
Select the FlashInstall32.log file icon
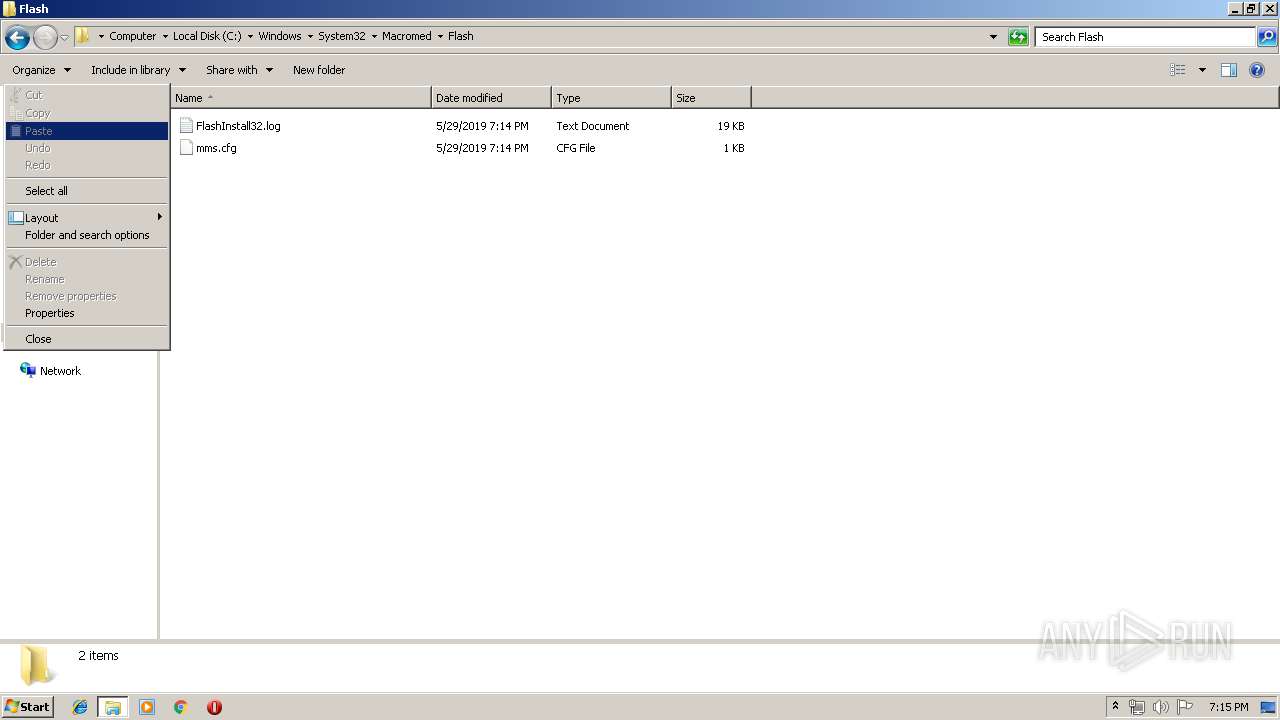click(x=186, y=126)
